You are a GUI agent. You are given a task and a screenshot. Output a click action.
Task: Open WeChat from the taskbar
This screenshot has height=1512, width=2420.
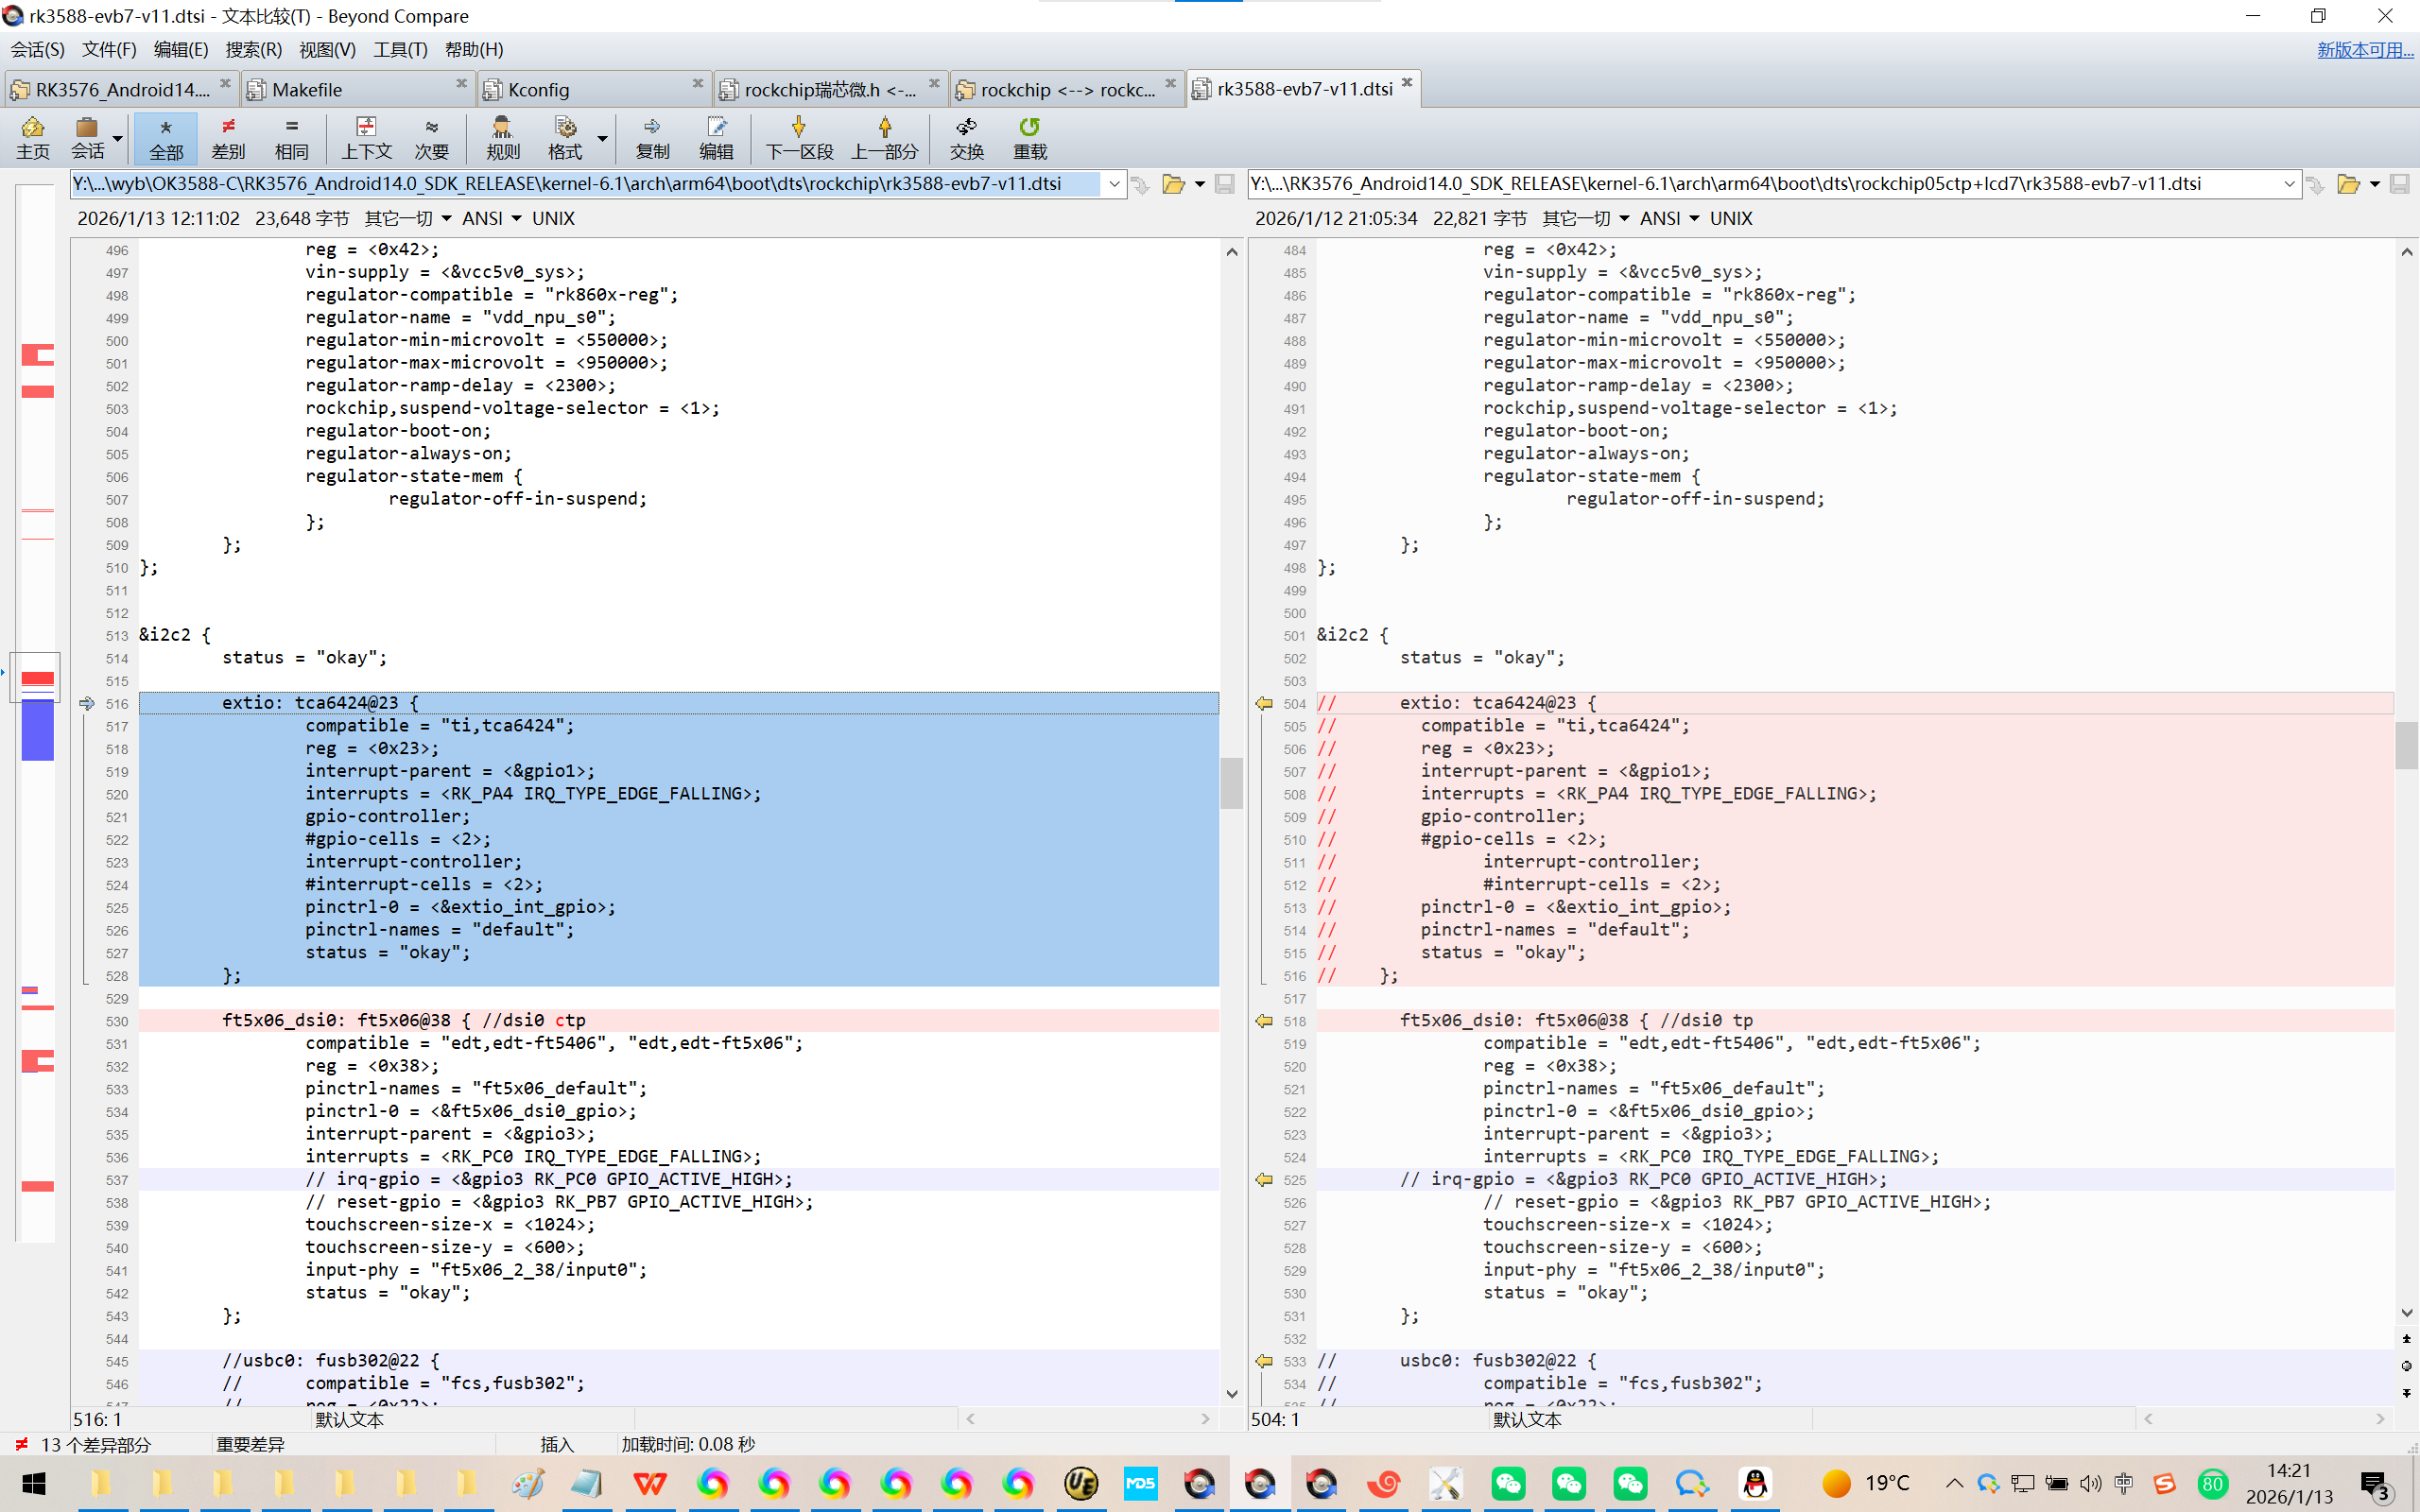pyautogui.click(x=1508, y=1484)
